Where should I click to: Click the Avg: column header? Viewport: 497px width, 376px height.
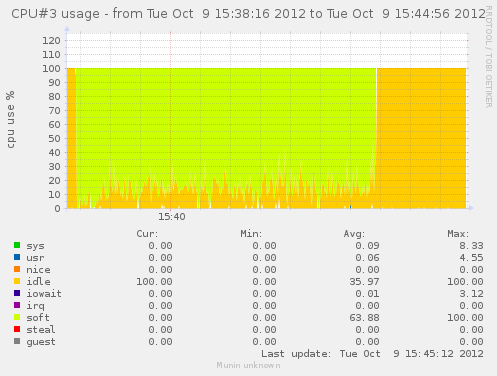(355, 234)
